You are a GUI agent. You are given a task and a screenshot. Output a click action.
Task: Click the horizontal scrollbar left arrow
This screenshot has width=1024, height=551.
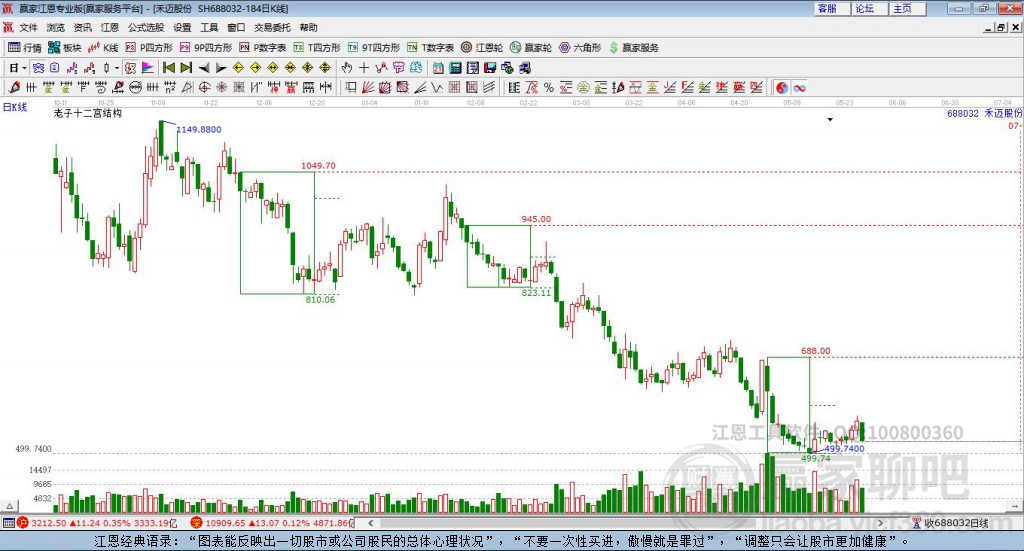tap(371, 523)
